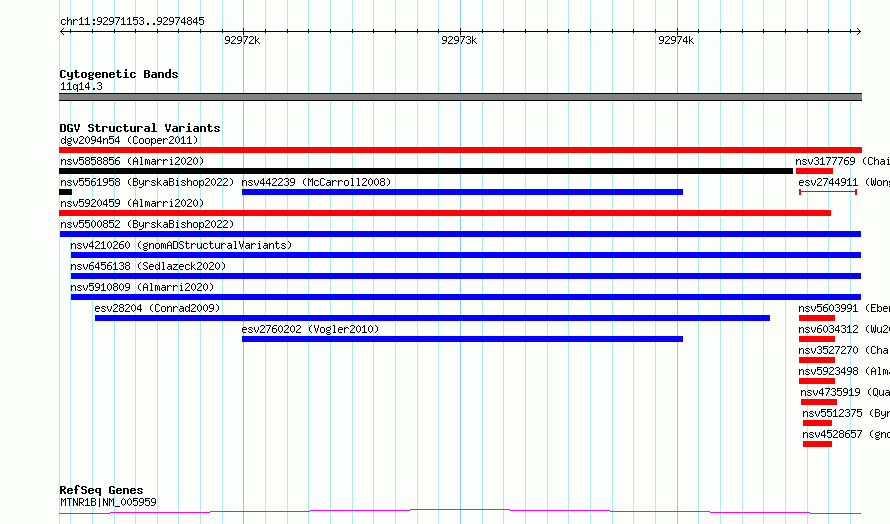Click the esv2744911 variant label

coord(844,182)
